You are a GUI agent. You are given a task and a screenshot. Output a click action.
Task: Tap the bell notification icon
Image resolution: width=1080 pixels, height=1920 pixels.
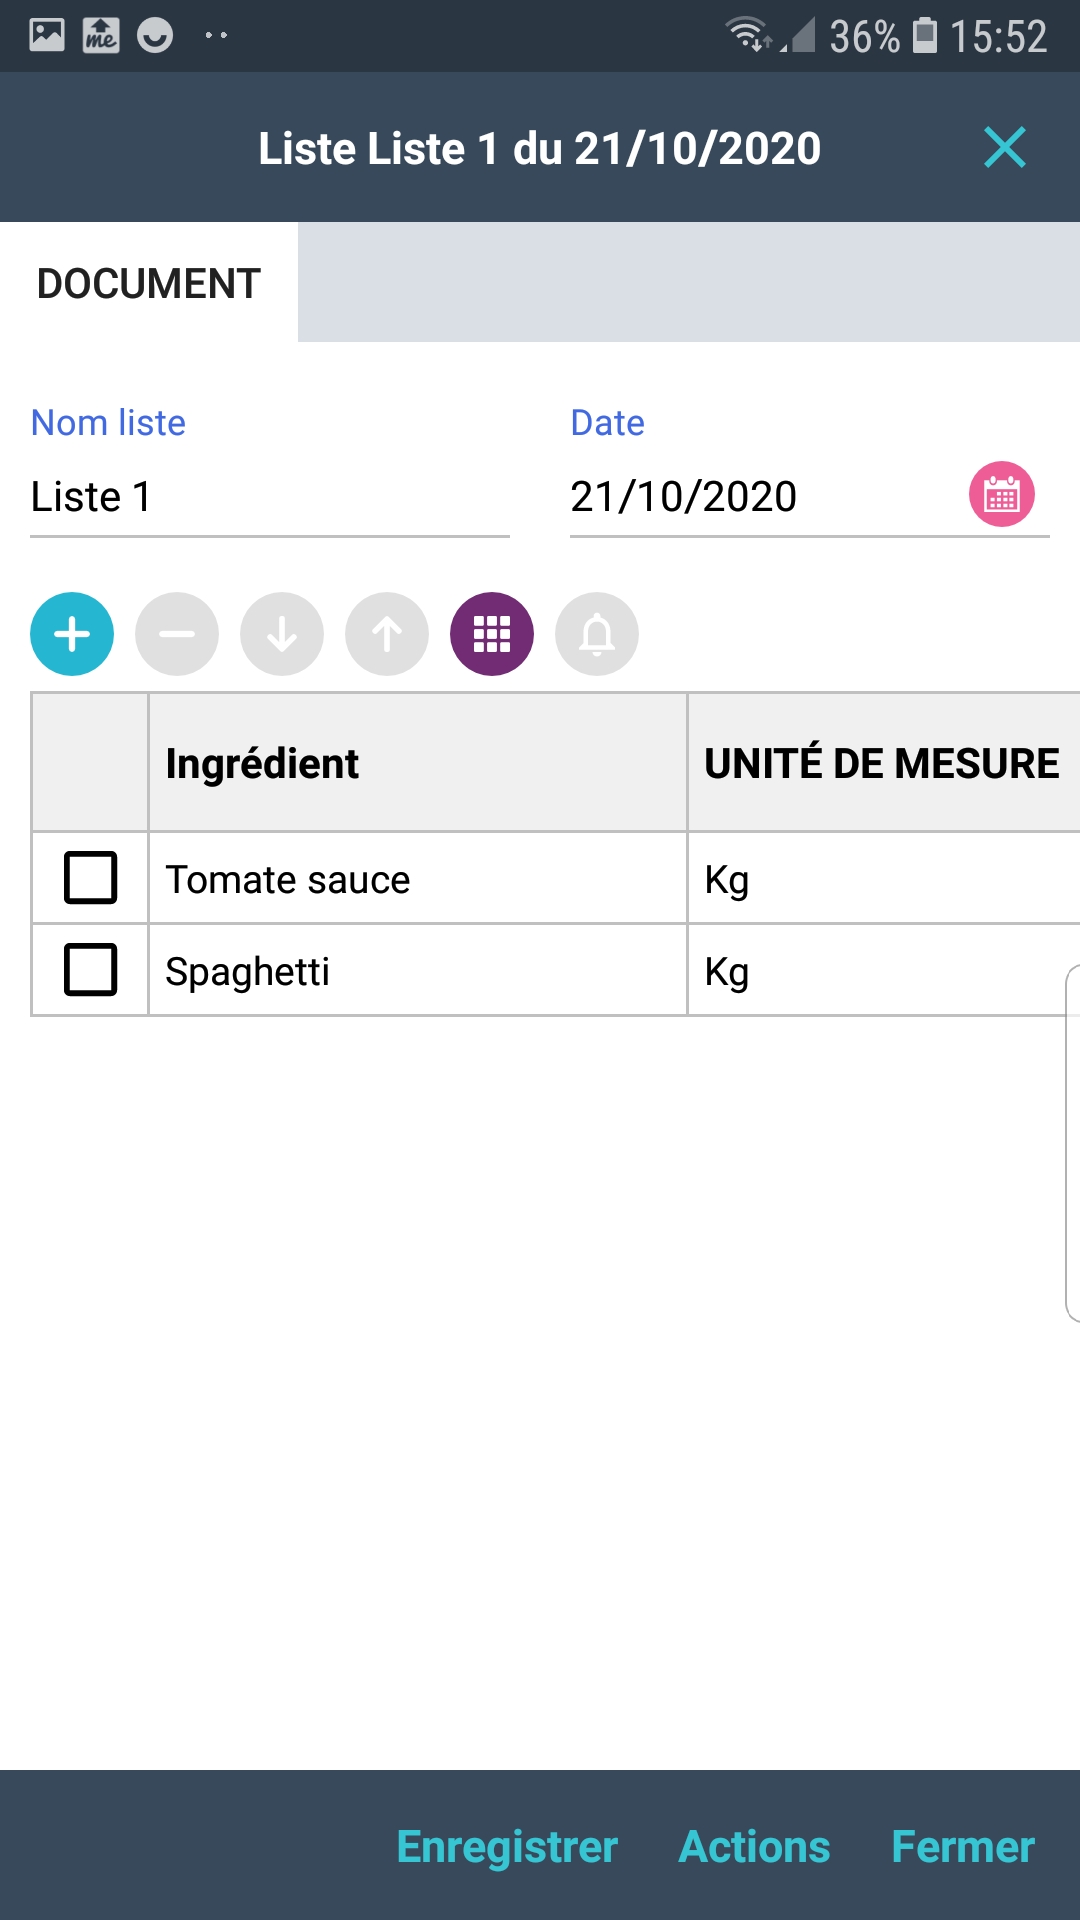(597, 634)
